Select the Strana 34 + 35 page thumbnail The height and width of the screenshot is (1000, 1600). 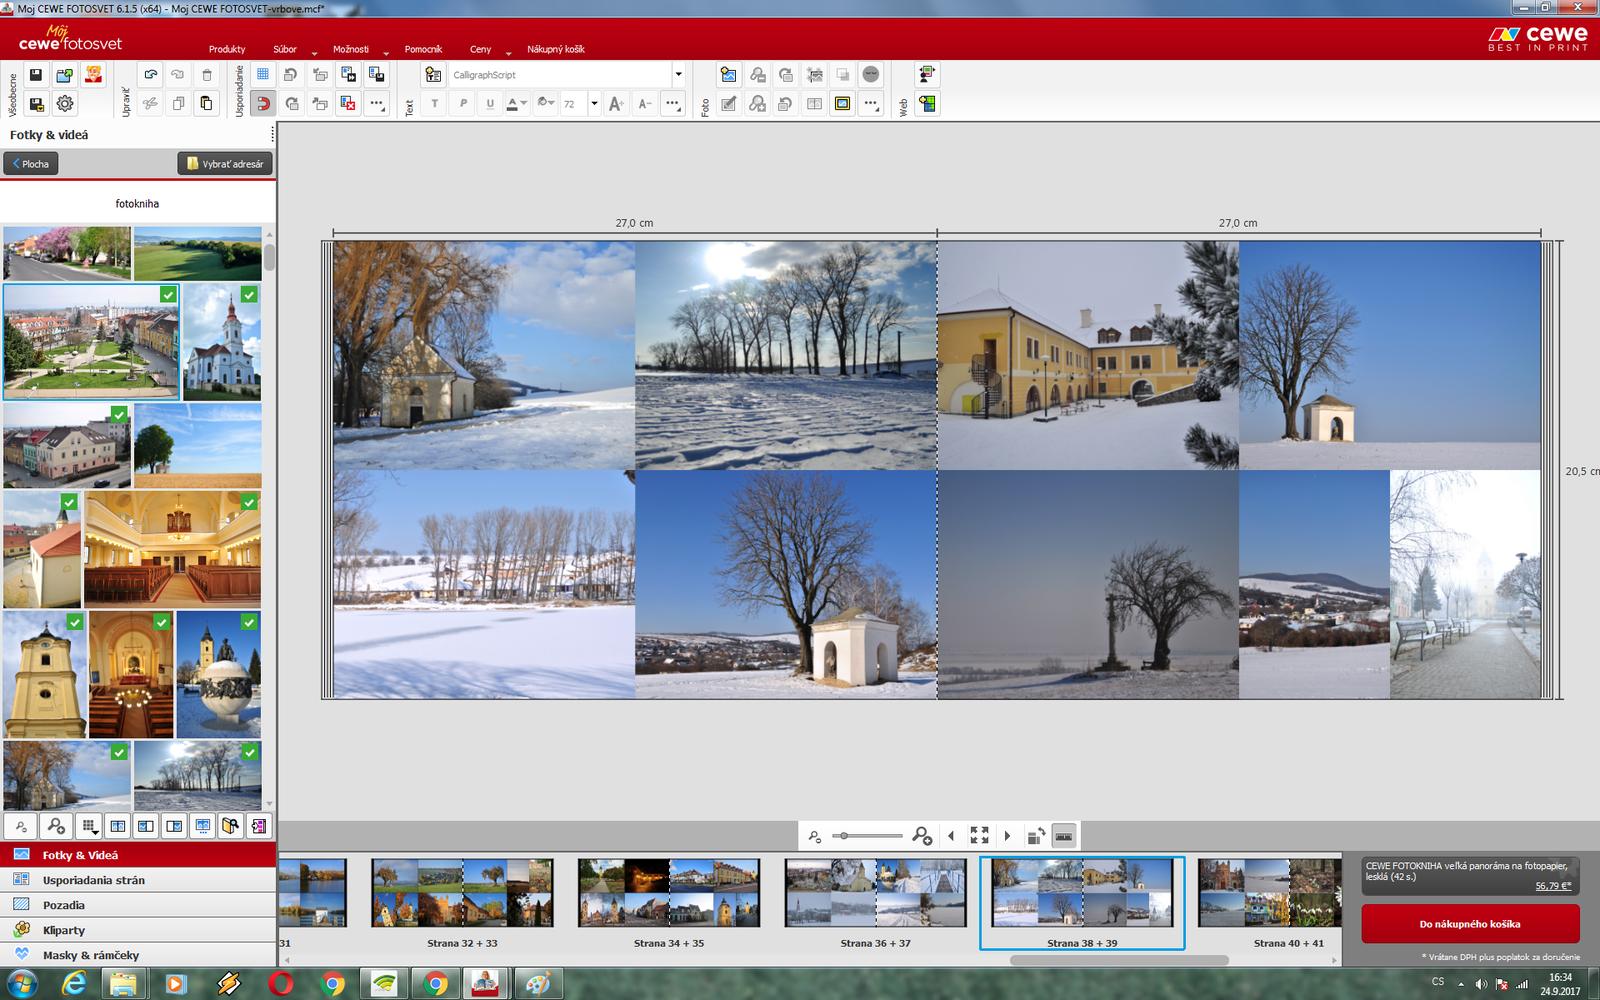coord(669,893)
